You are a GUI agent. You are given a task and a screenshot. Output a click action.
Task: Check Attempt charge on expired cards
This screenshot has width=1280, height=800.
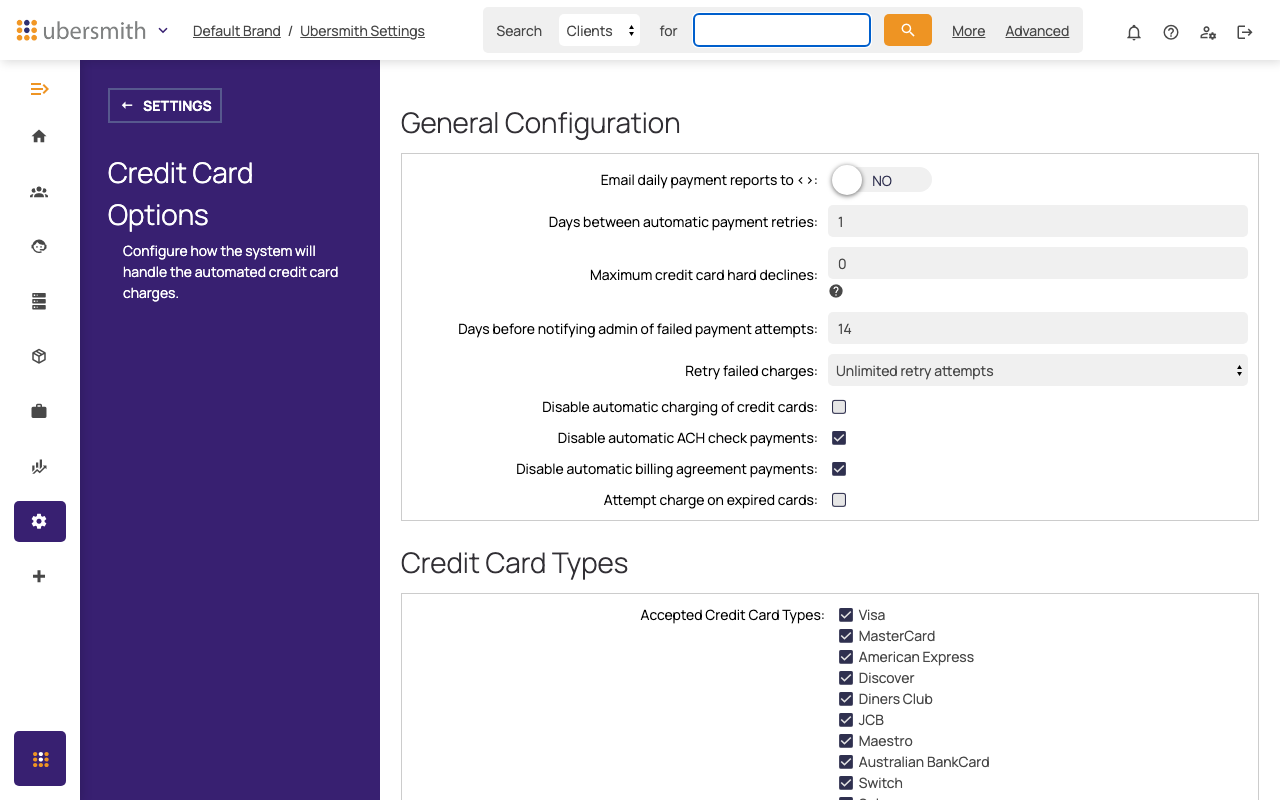tap(839, 500)
